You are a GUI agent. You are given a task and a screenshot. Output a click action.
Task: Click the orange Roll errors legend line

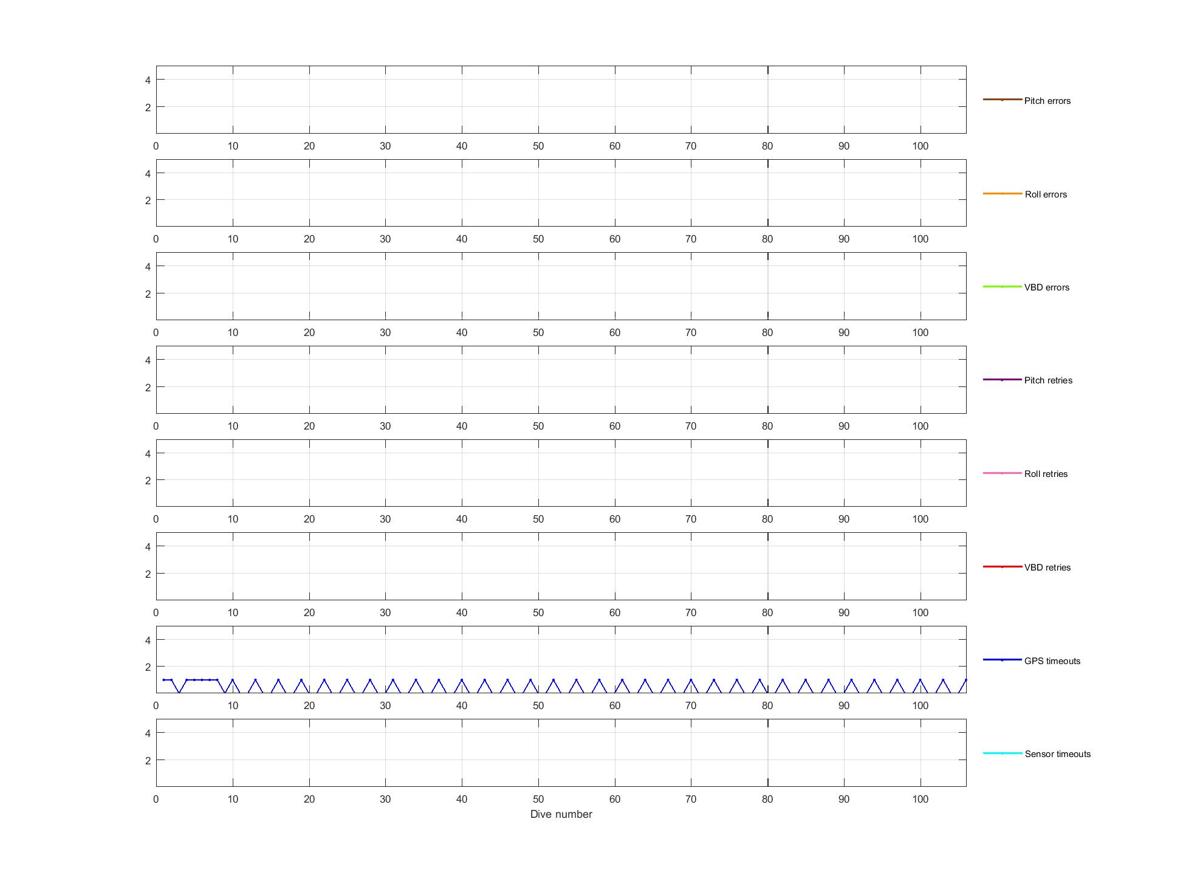pyautogui.click(x=1002, y=193)
